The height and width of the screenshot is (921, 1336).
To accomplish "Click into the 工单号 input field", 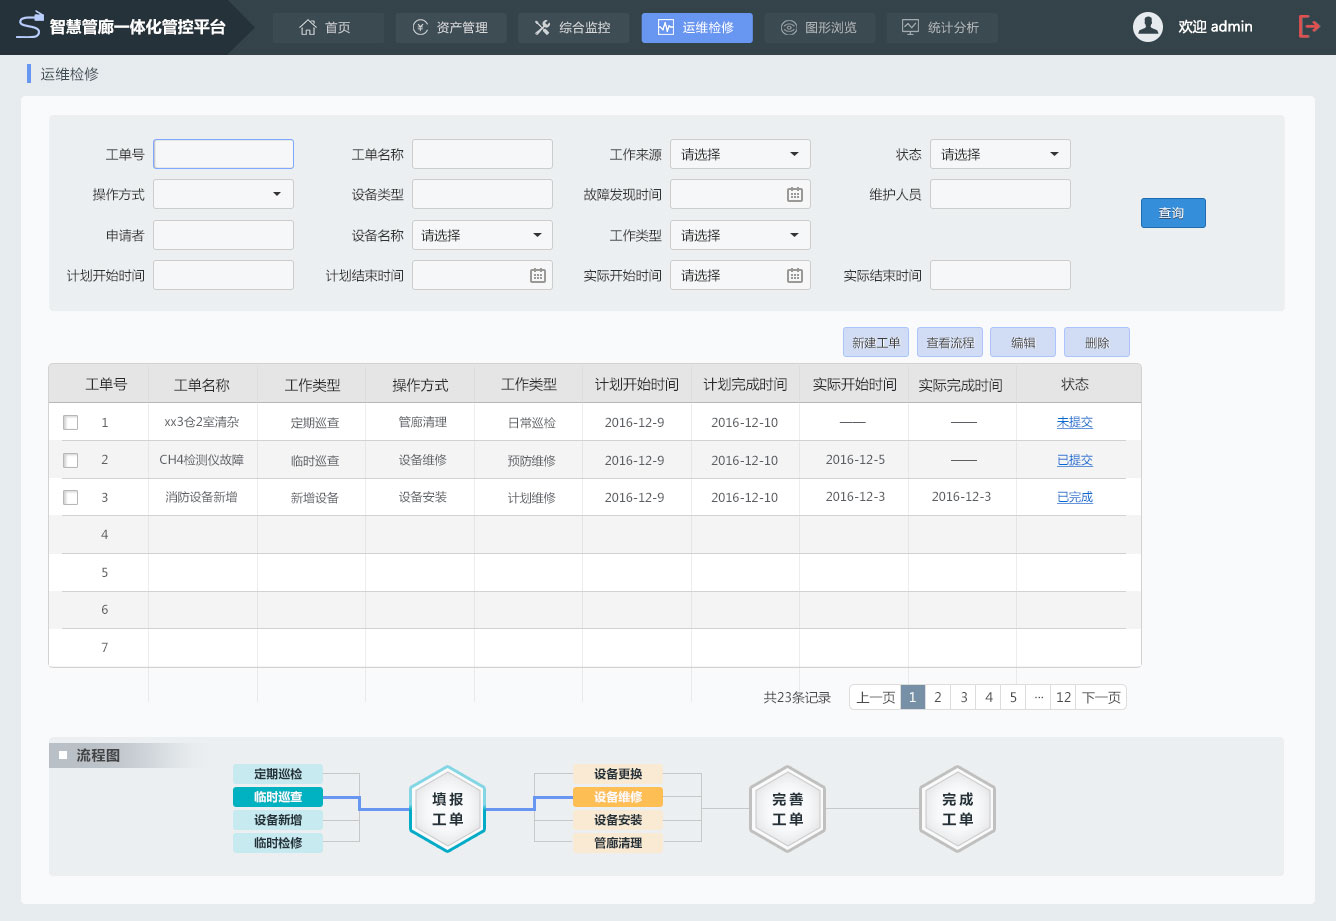I will point(223,154).
